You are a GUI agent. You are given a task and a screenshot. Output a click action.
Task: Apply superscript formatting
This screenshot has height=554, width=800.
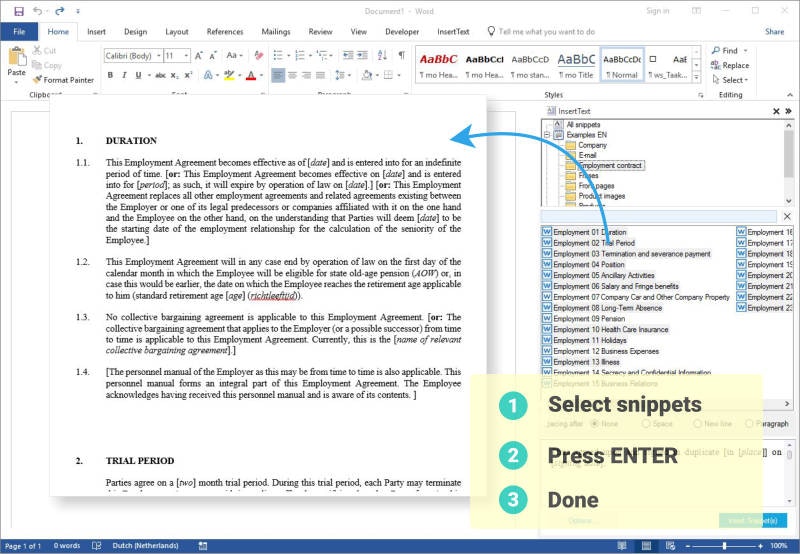tap(188, 75)
